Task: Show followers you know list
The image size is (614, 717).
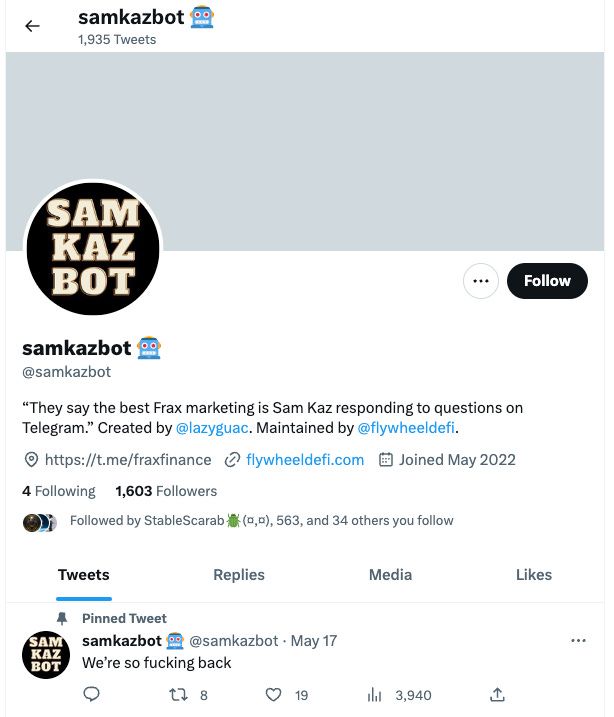Action: (261, 521)
